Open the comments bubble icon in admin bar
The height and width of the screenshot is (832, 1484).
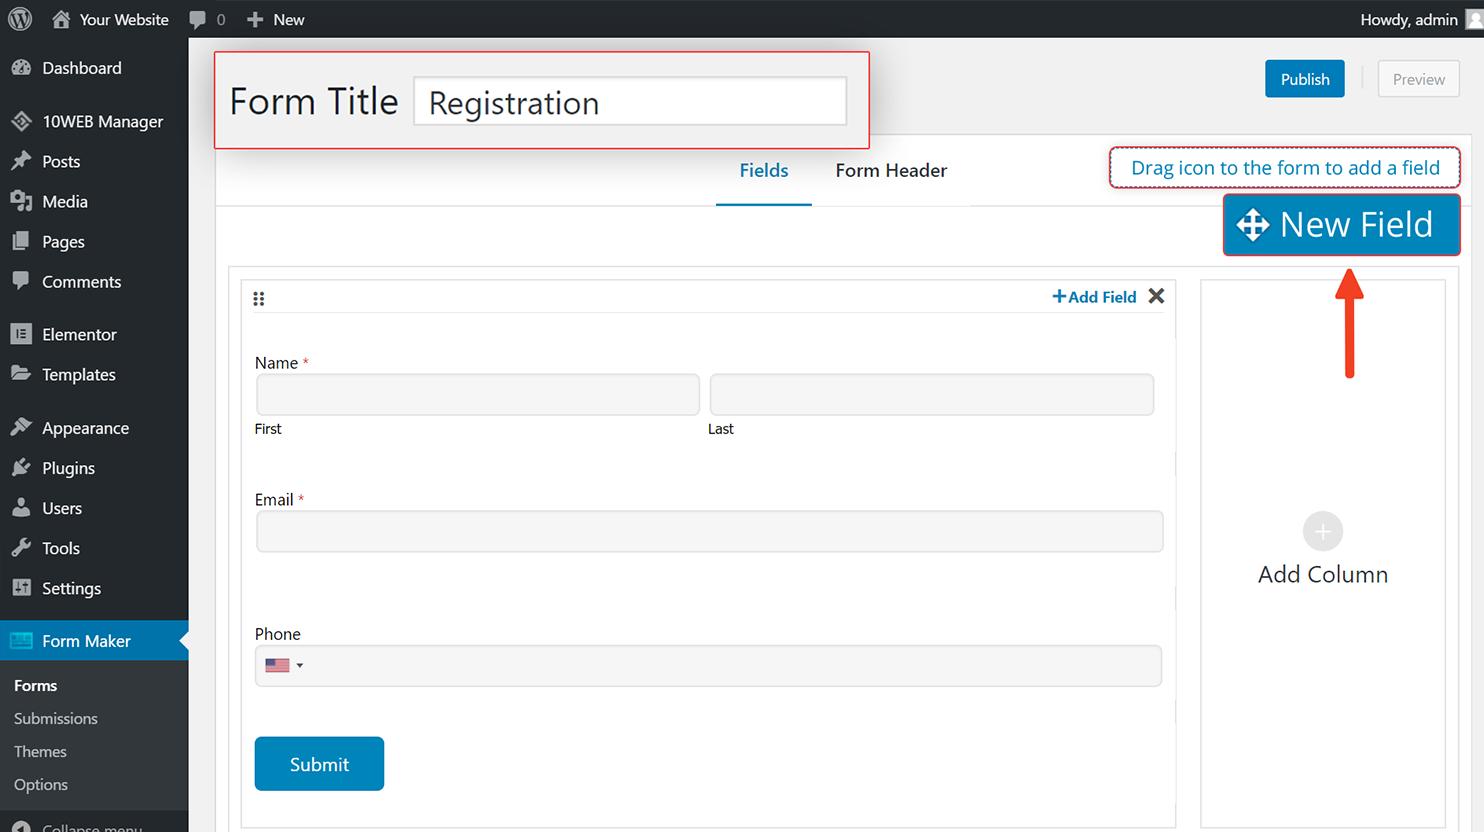click(x=197, y=20)
